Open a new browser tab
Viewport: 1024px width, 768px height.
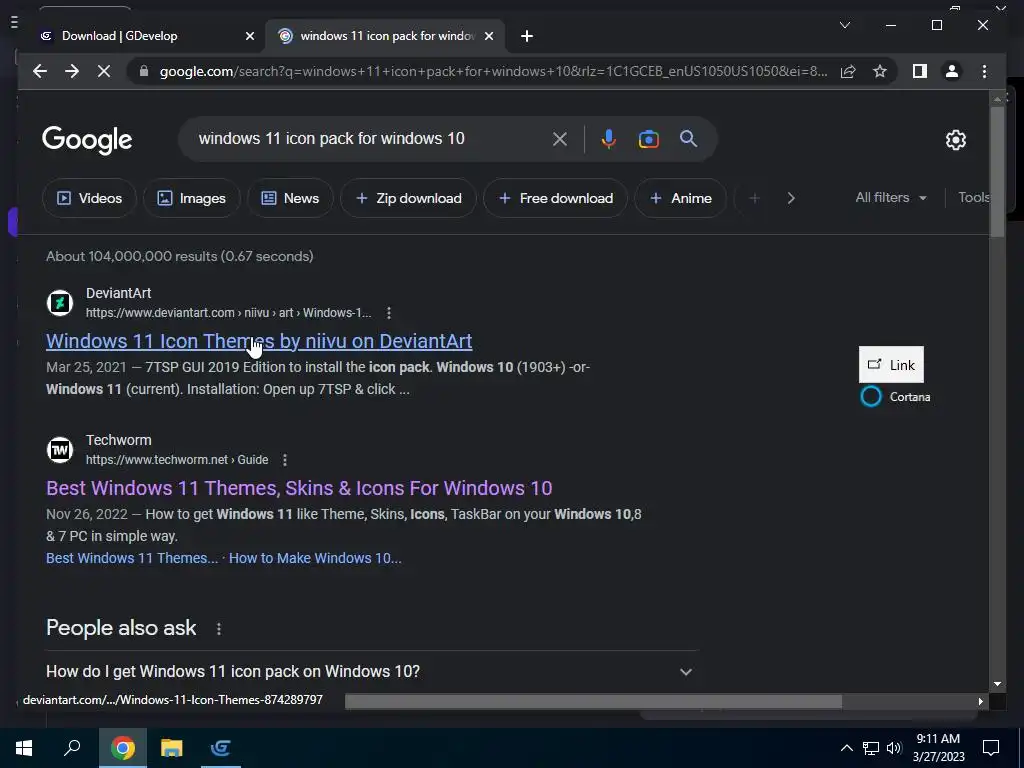(x=527, y=36)
